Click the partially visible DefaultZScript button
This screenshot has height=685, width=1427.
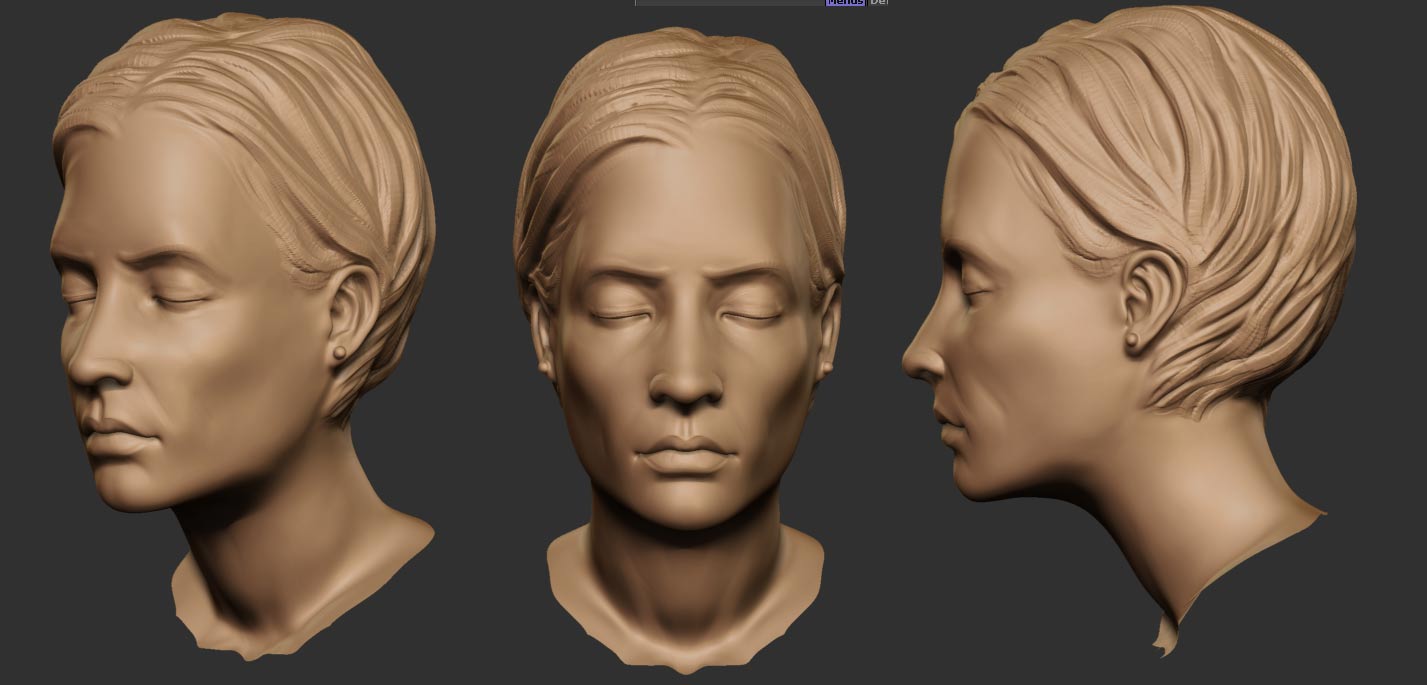click(878, 3)
